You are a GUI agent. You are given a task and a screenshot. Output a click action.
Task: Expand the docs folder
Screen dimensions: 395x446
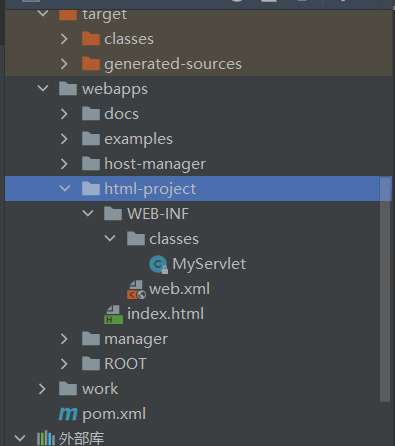coord(64,114)
